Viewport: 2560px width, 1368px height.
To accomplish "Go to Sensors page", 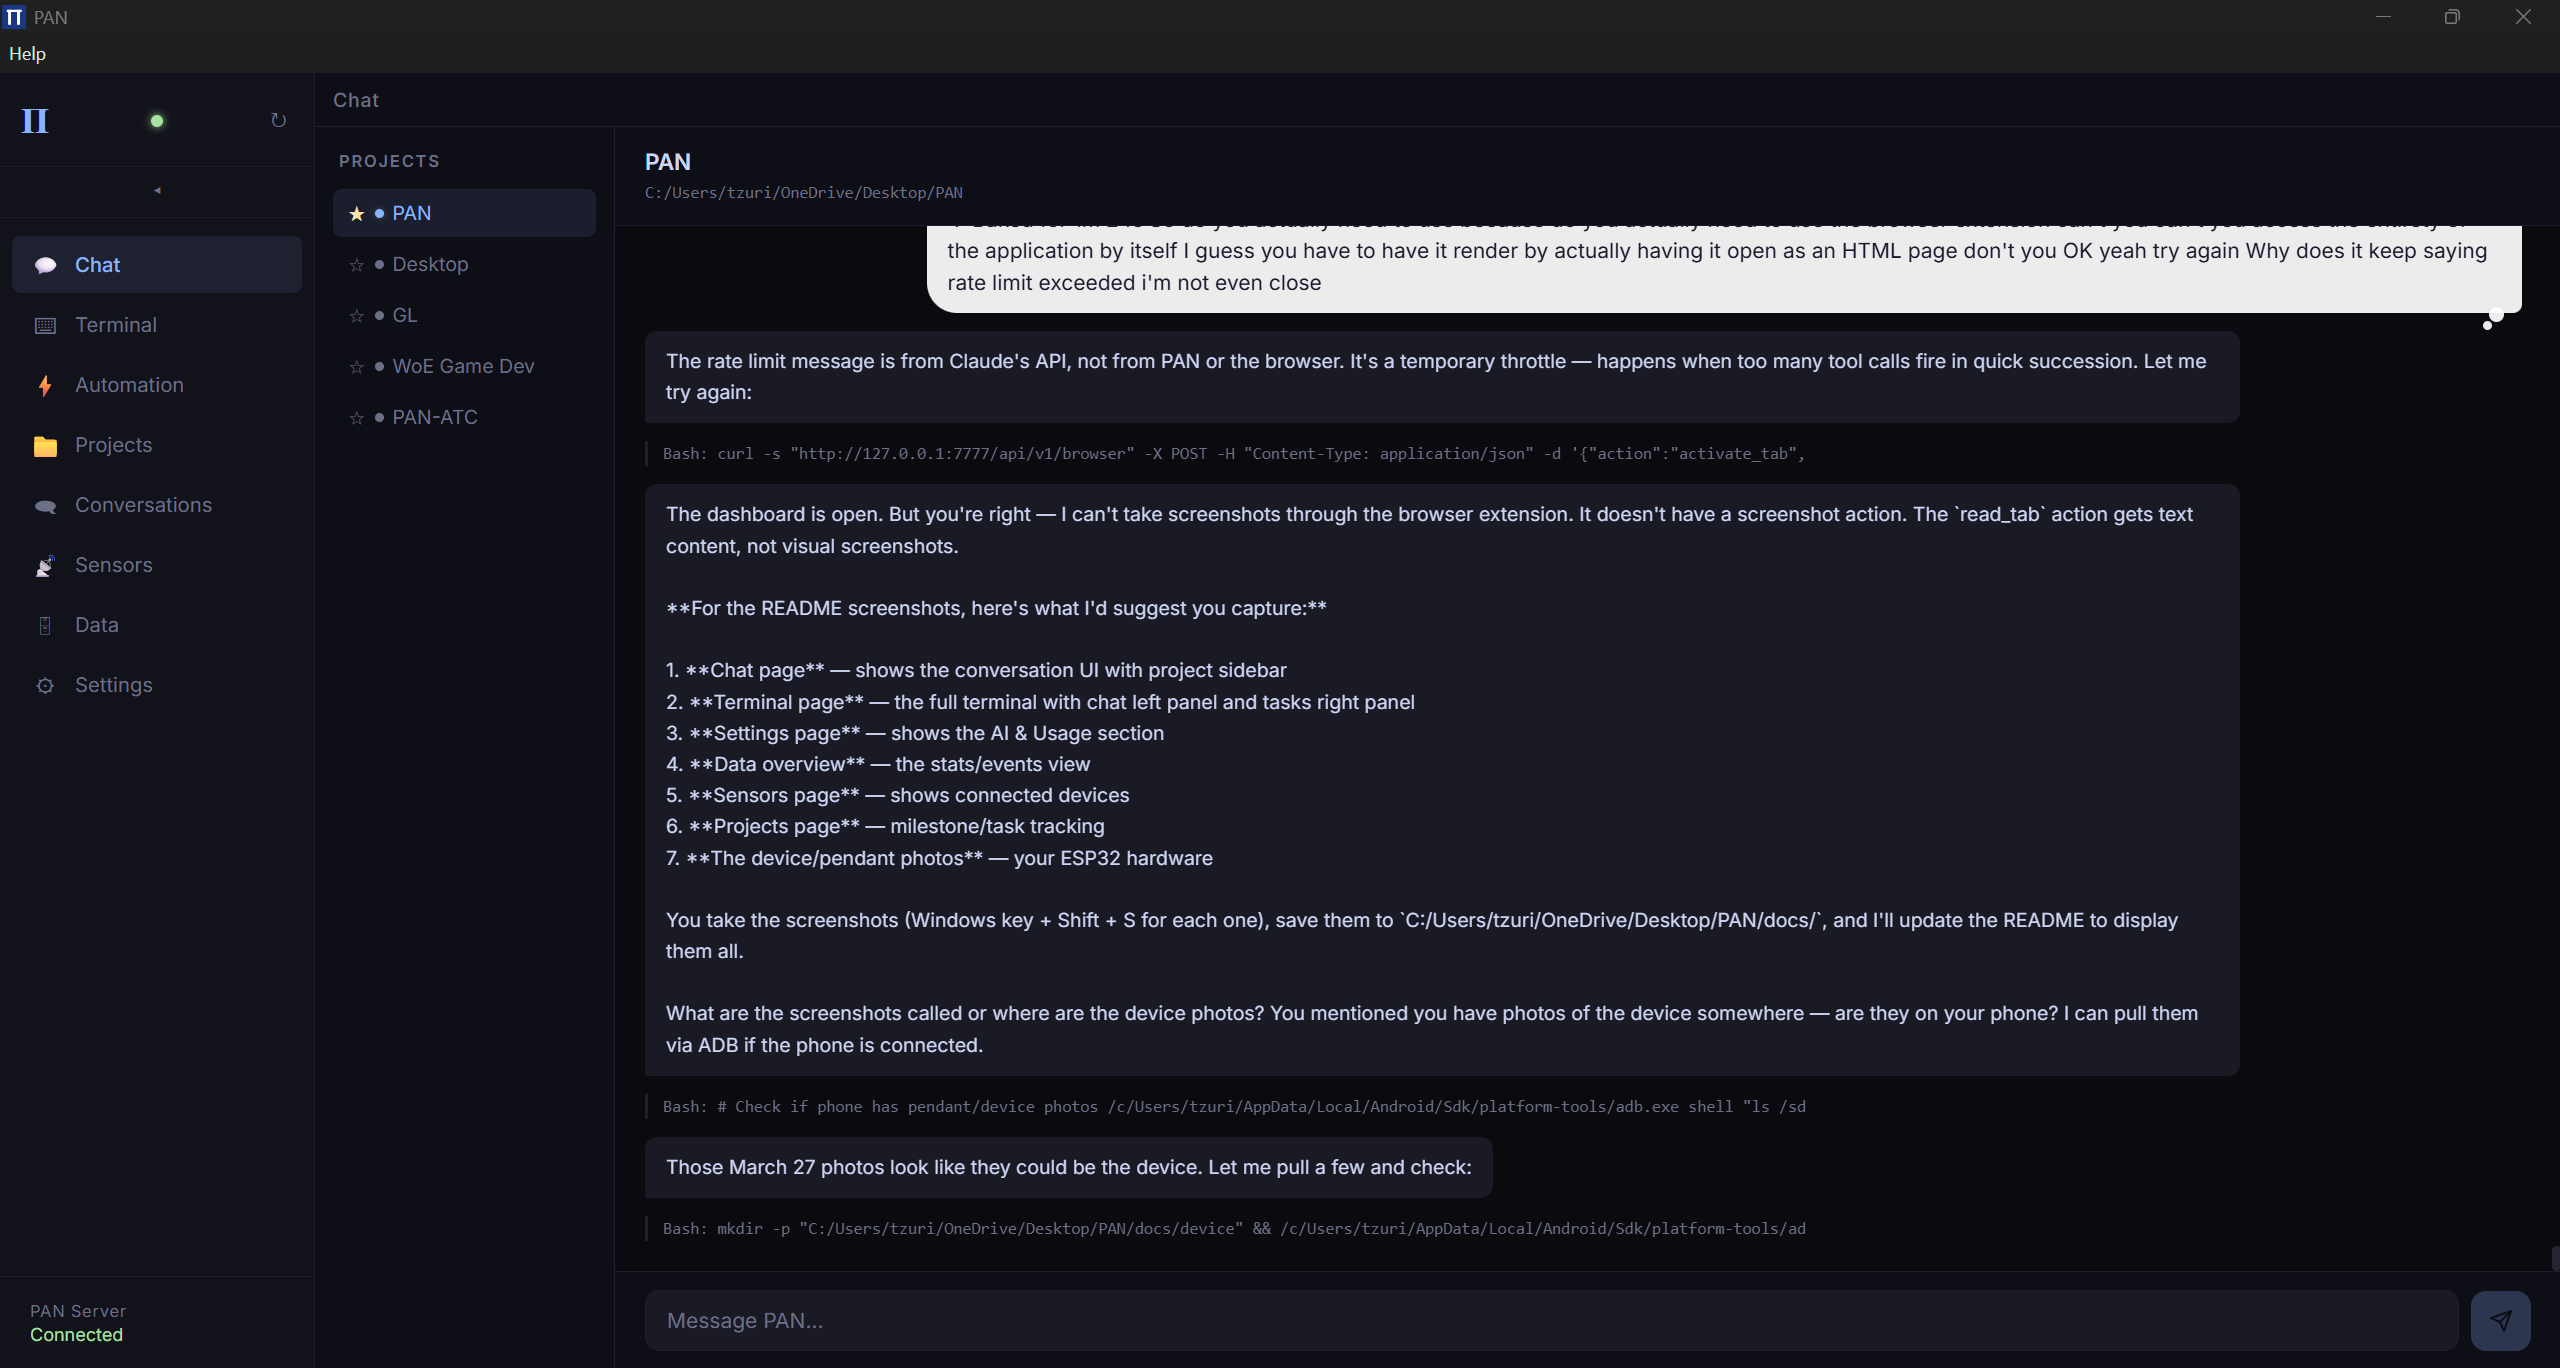I will point(113,565).
